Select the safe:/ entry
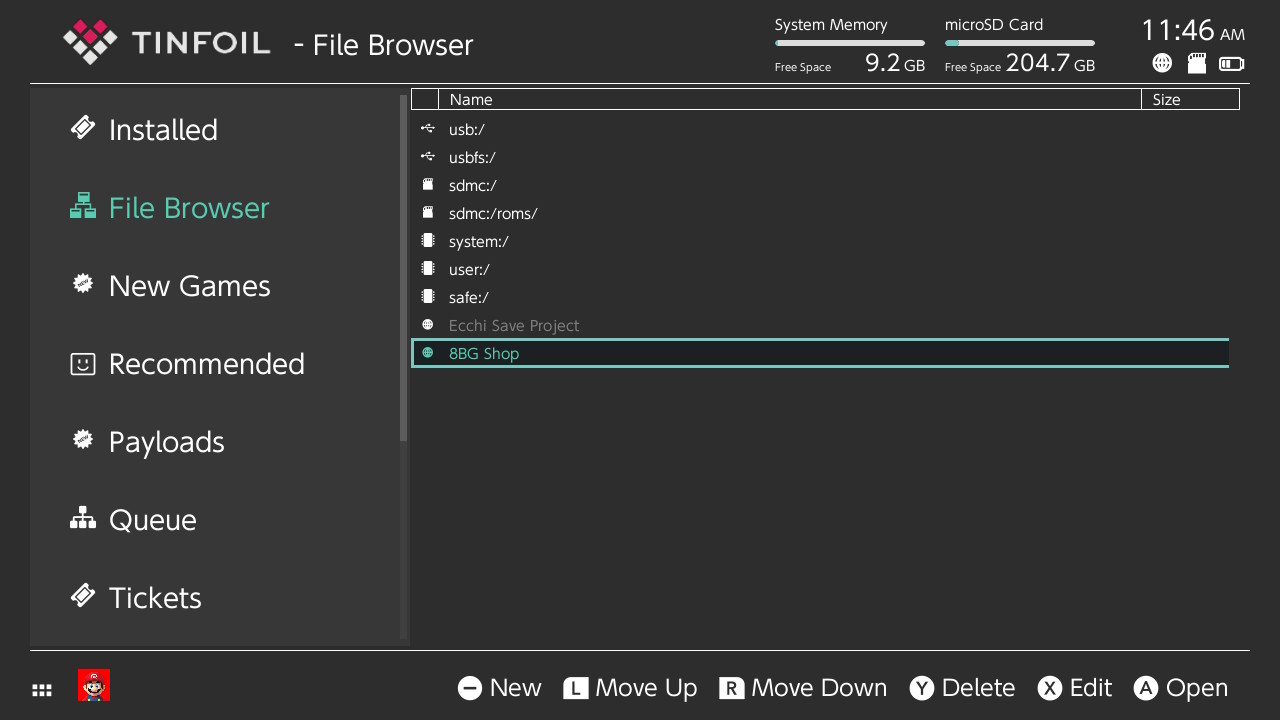This screenshot has height=720, width=1280. (820, 297)
